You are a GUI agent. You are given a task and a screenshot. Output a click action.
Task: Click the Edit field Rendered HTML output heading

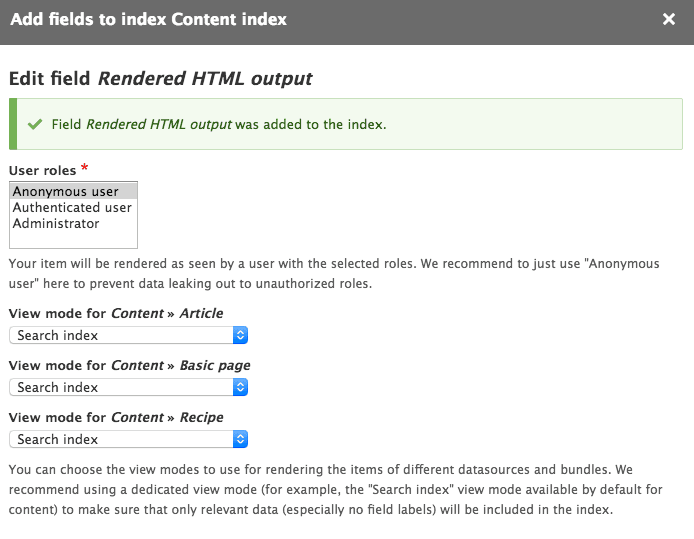160,77
